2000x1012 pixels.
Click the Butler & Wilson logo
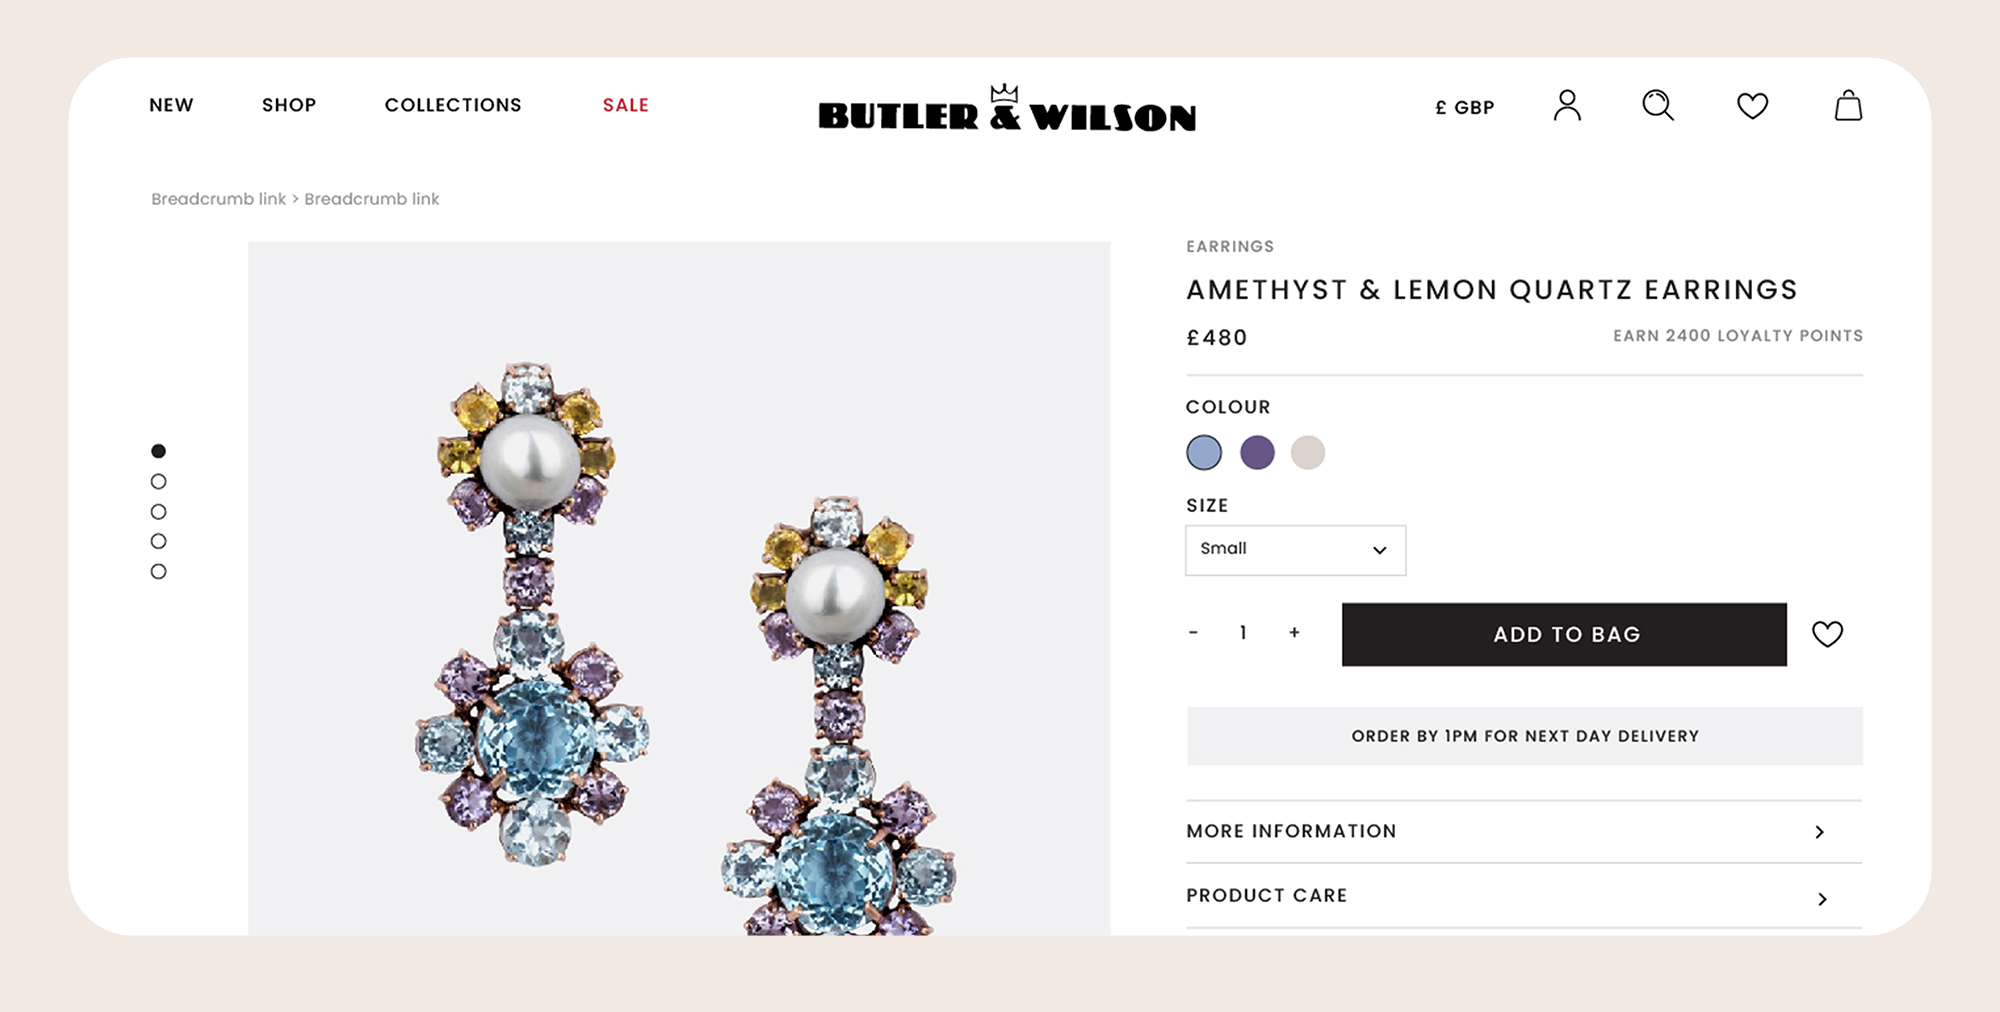coord(1007,108)
